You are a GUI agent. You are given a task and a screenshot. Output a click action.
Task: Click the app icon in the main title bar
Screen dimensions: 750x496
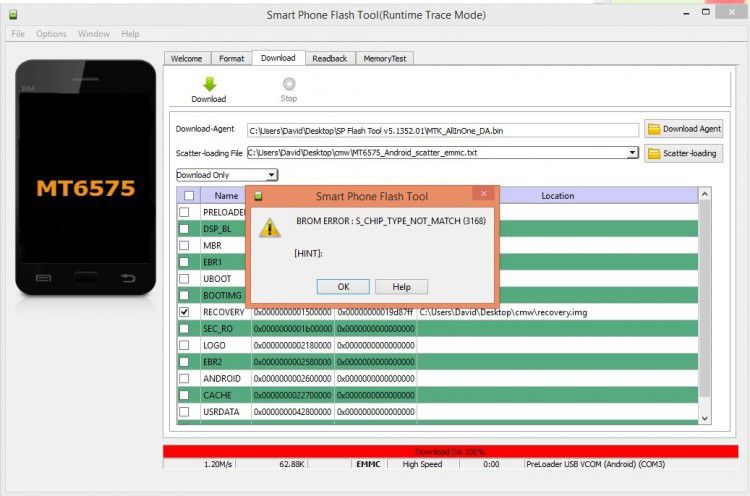coord(13,14)
